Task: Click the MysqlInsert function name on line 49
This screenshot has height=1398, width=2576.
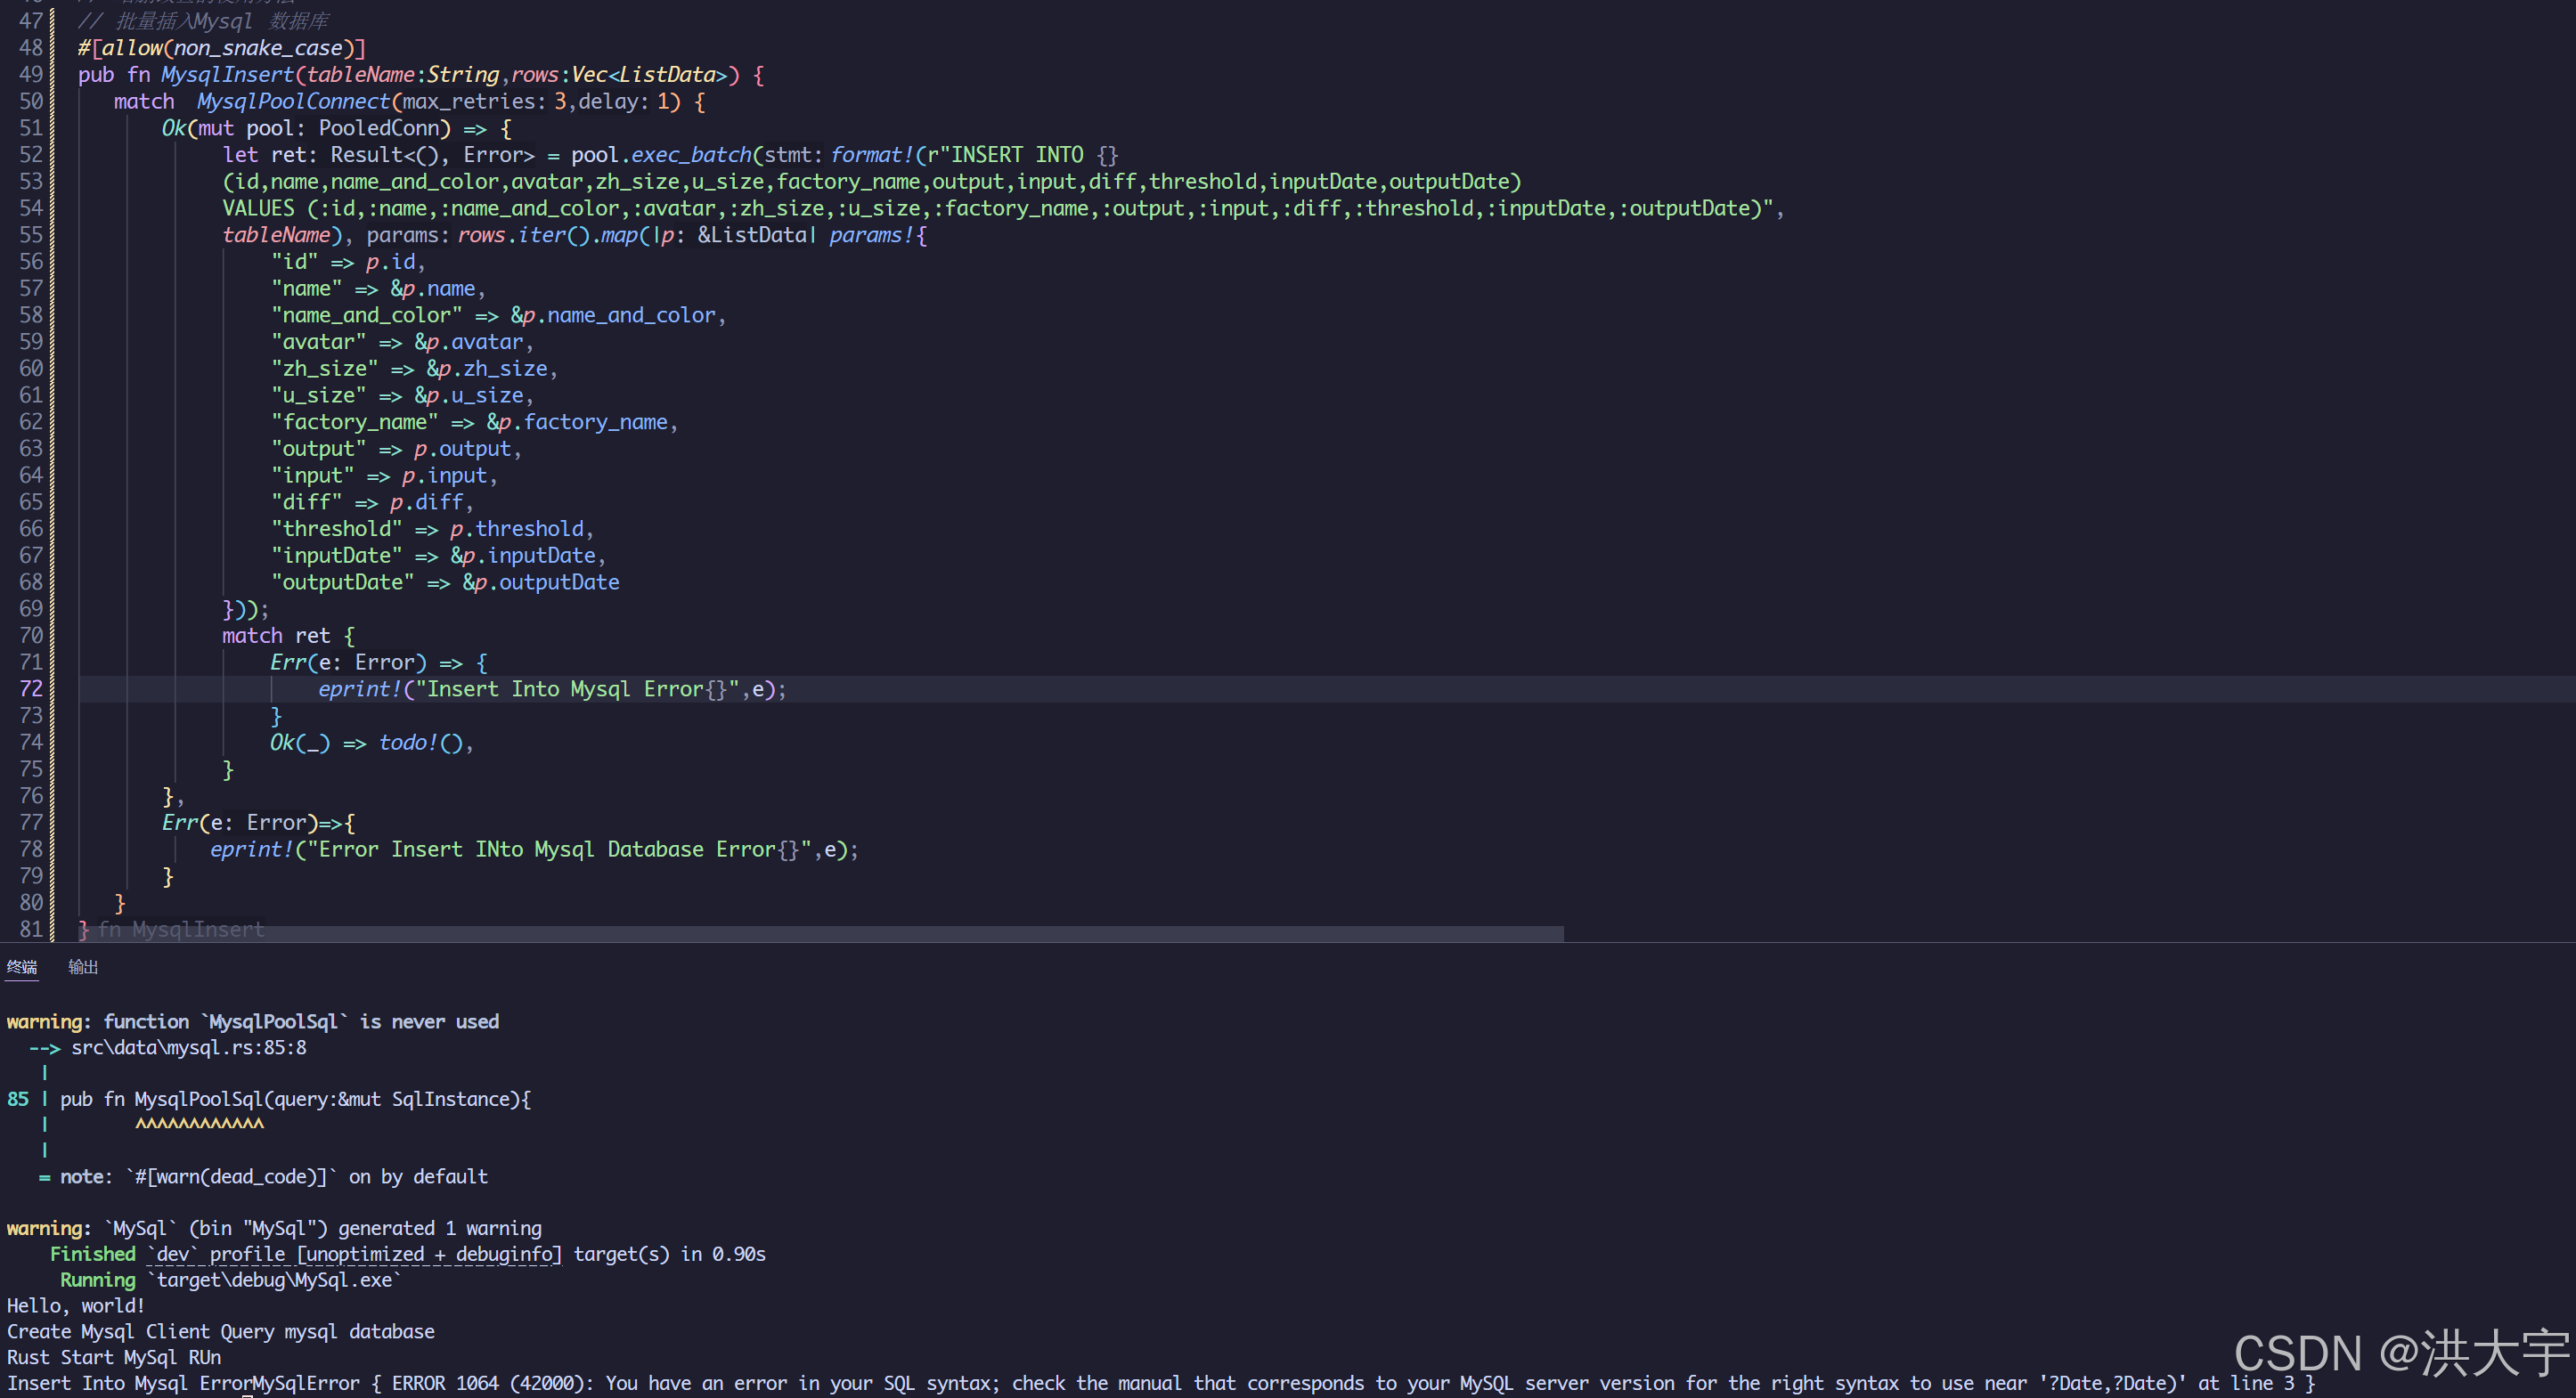Action: click(228, 75)
